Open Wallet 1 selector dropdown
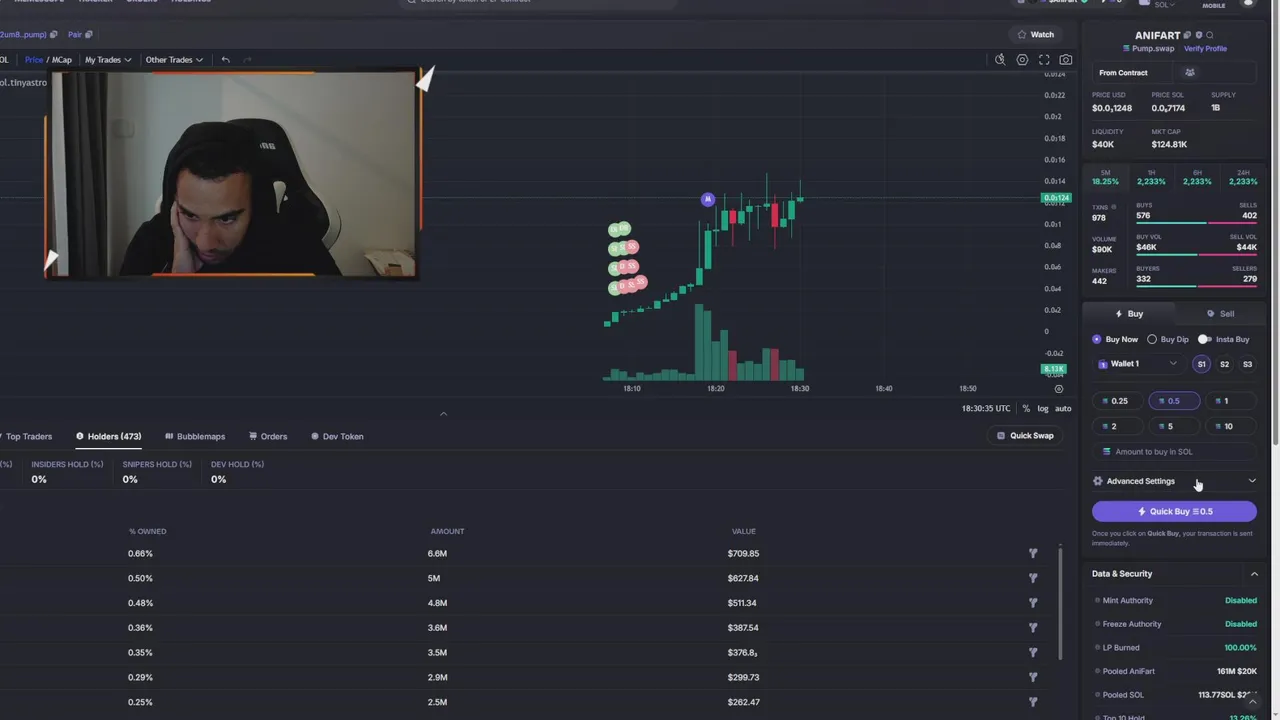The image size is (1280, 720). [1138, 364]
